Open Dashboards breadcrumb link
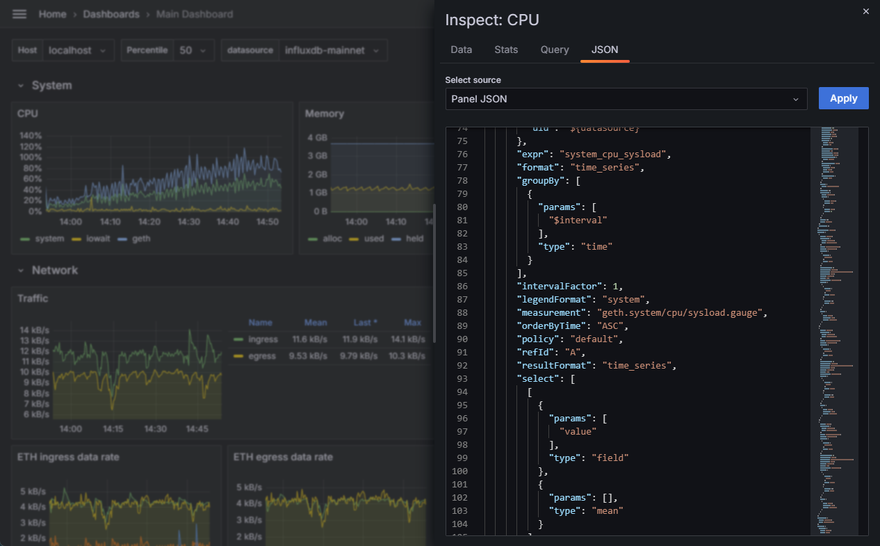The image size is (880, 546). (x=111, y=14)
